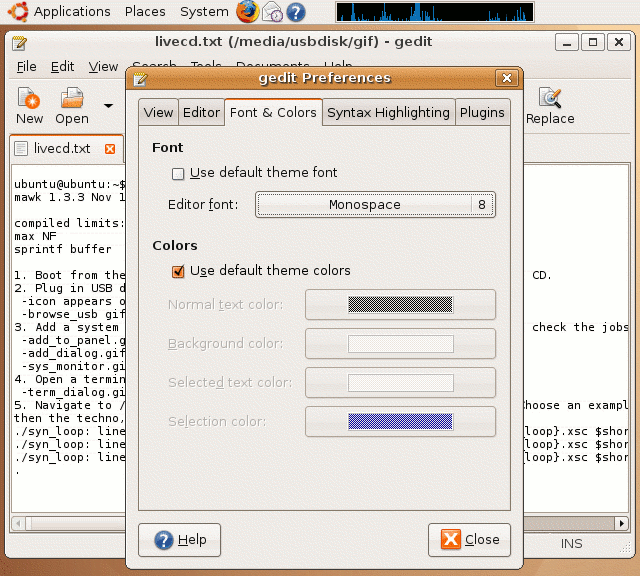This screenshot has width=640, height=576.
Task: Open the View menu in gedit
Action: (x=103, y=67)
